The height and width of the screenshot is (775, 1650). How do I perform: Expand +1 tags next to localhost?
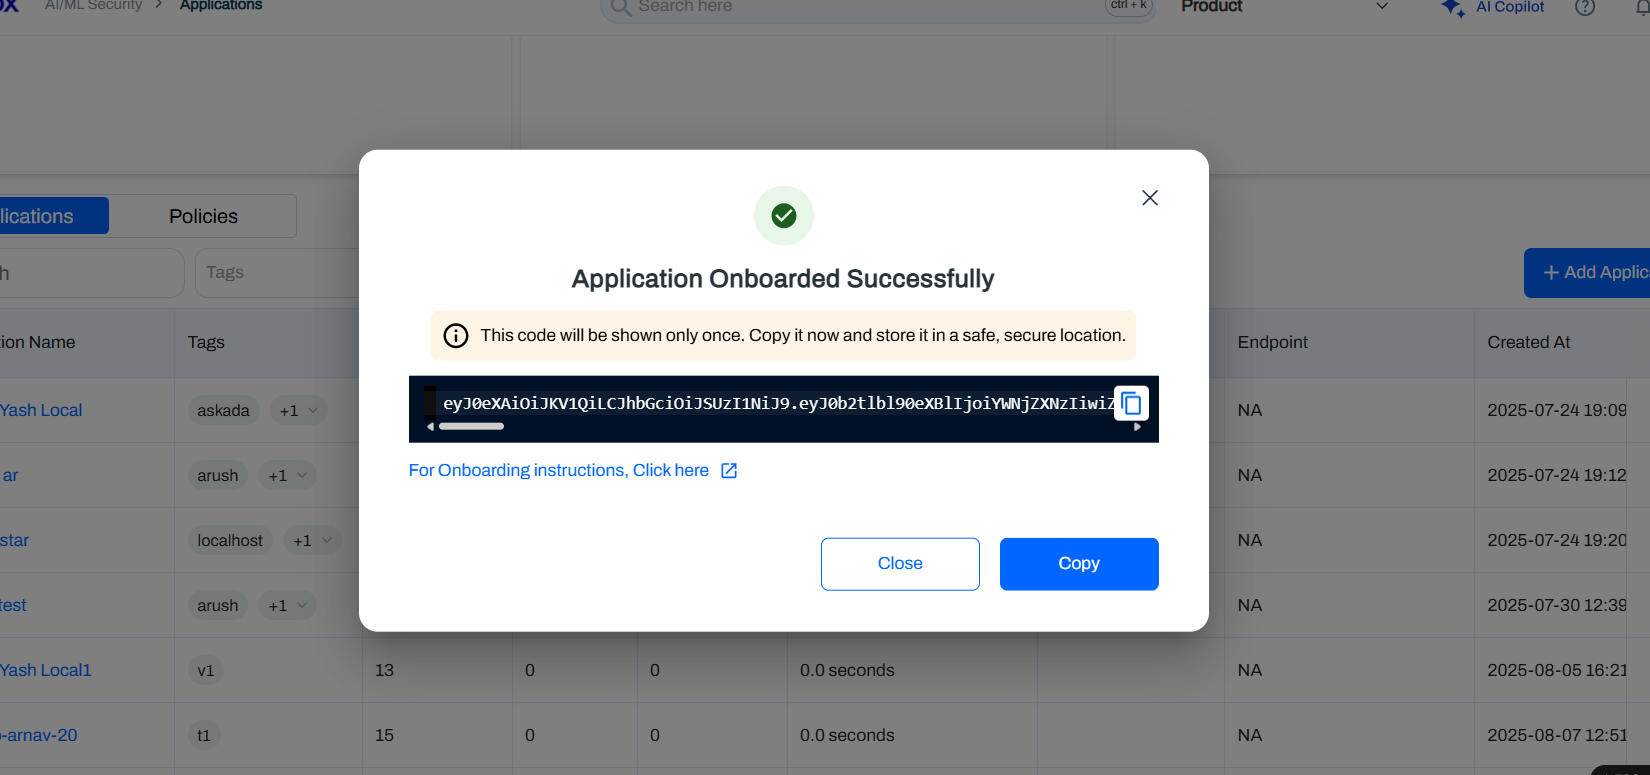(312, 541)
